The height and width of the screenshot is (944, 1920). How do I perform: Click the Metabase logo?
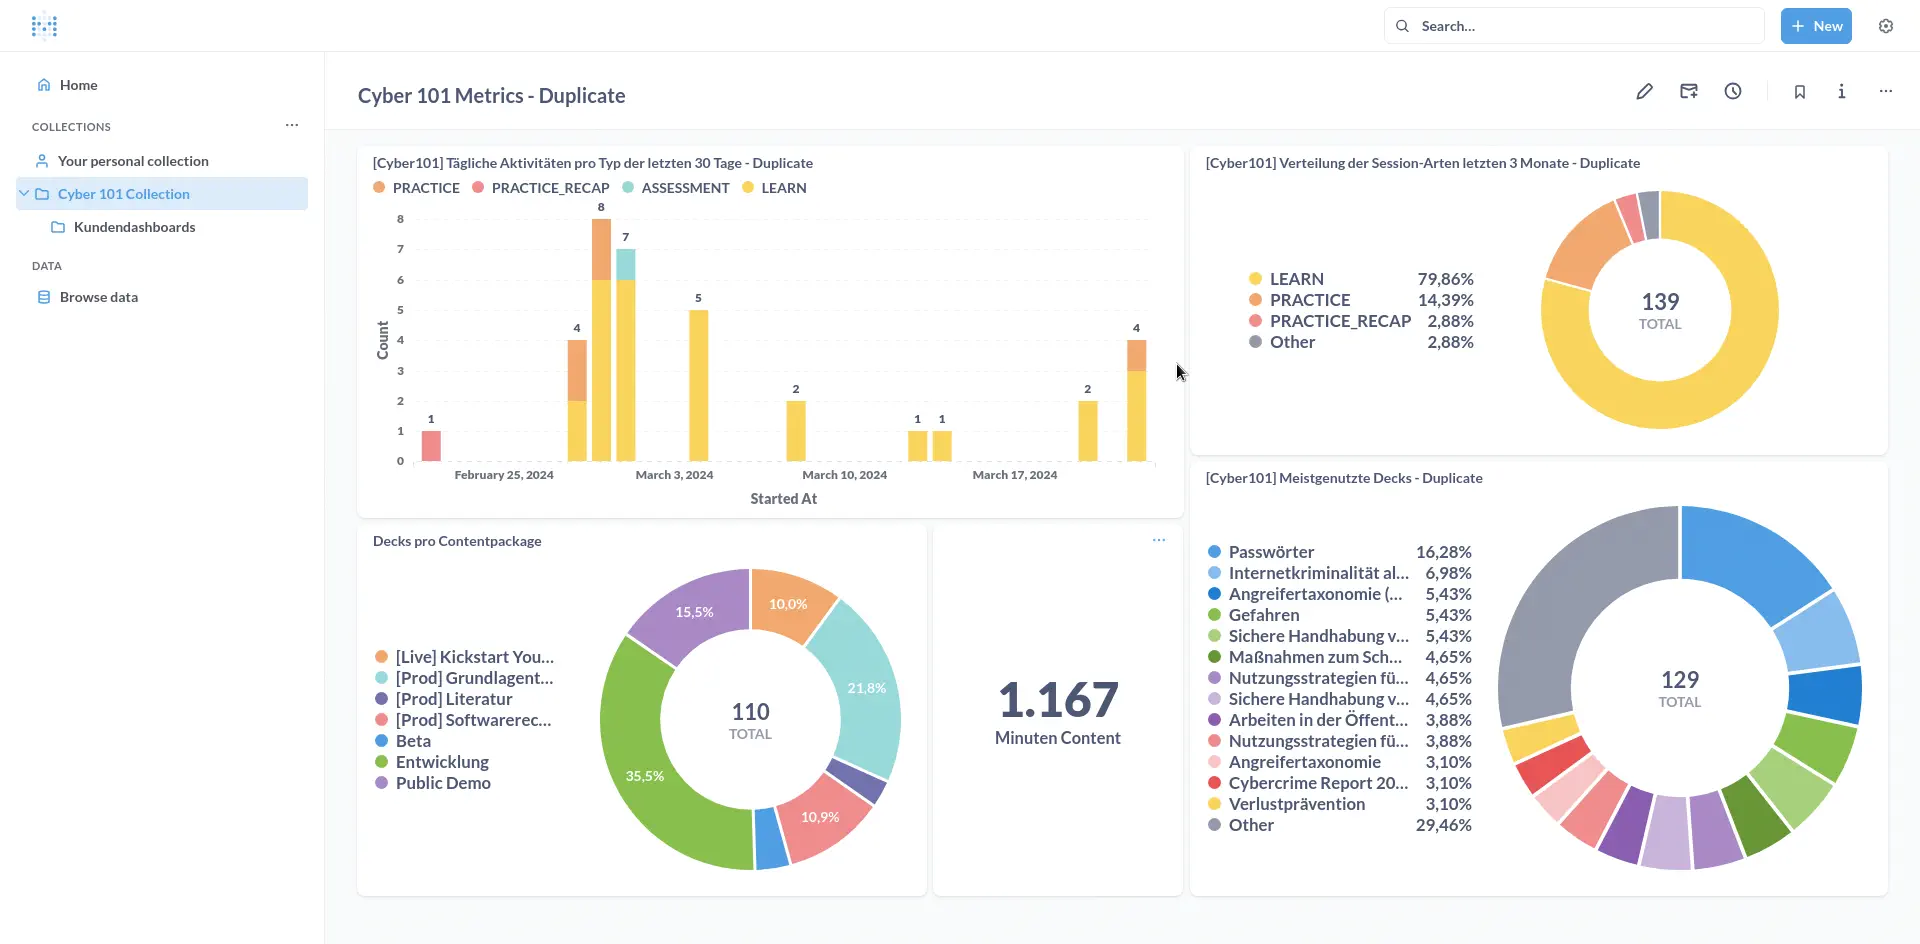tap(44, 26)
